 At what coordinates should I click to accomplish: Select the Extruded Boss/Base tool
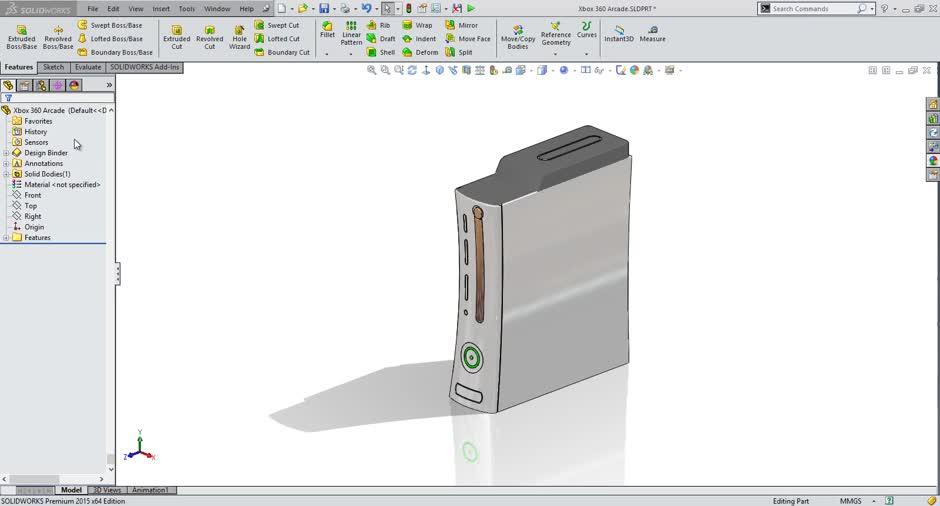point(22,37)
